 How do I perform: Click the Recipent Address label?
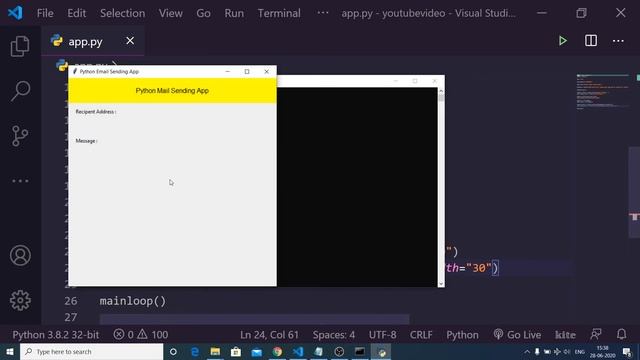click(96, 112)
